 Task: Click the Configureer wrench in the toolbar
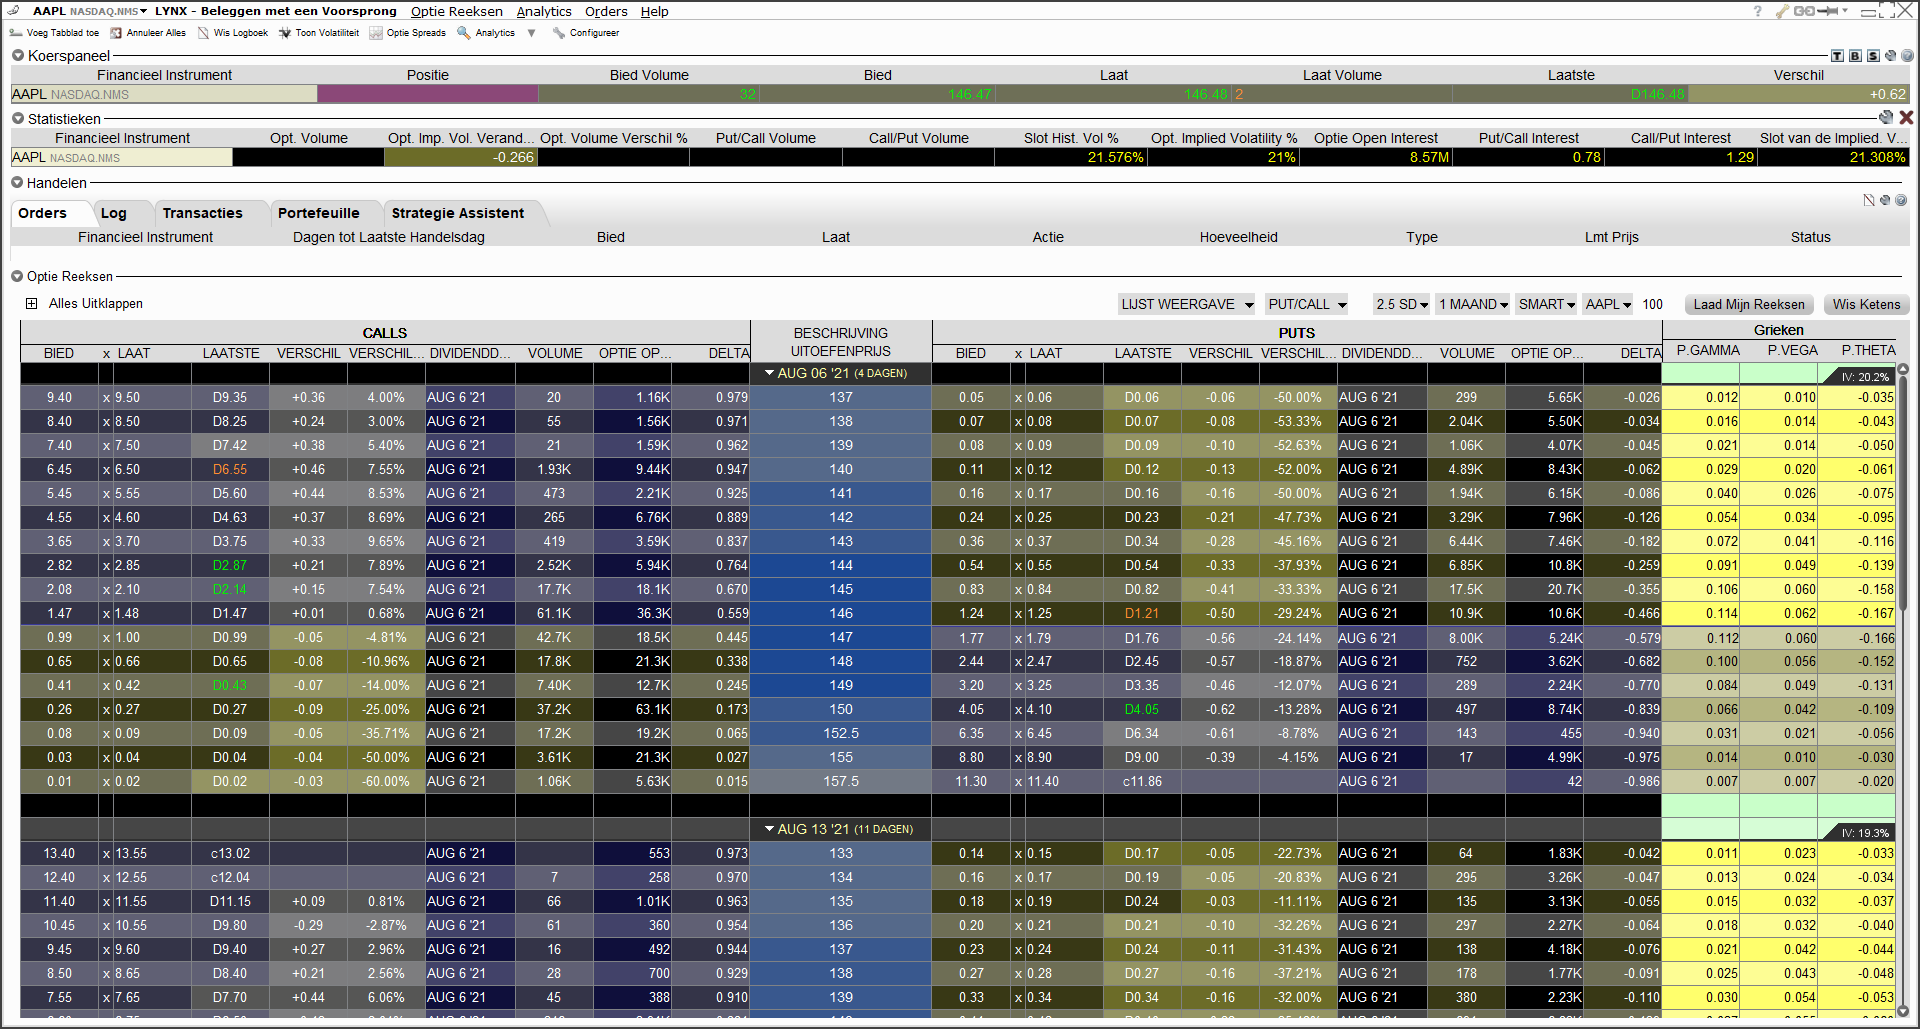559,33
